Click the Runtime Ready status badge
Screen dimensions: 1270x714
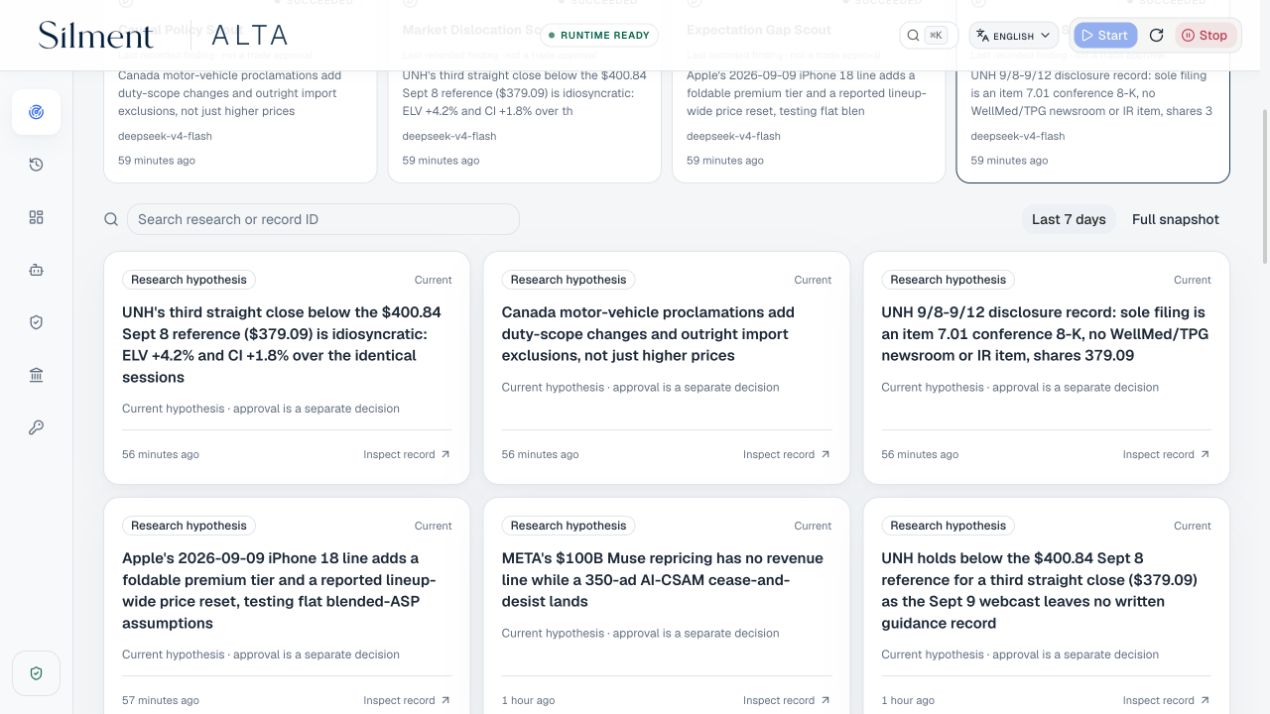tap(599, 35)
